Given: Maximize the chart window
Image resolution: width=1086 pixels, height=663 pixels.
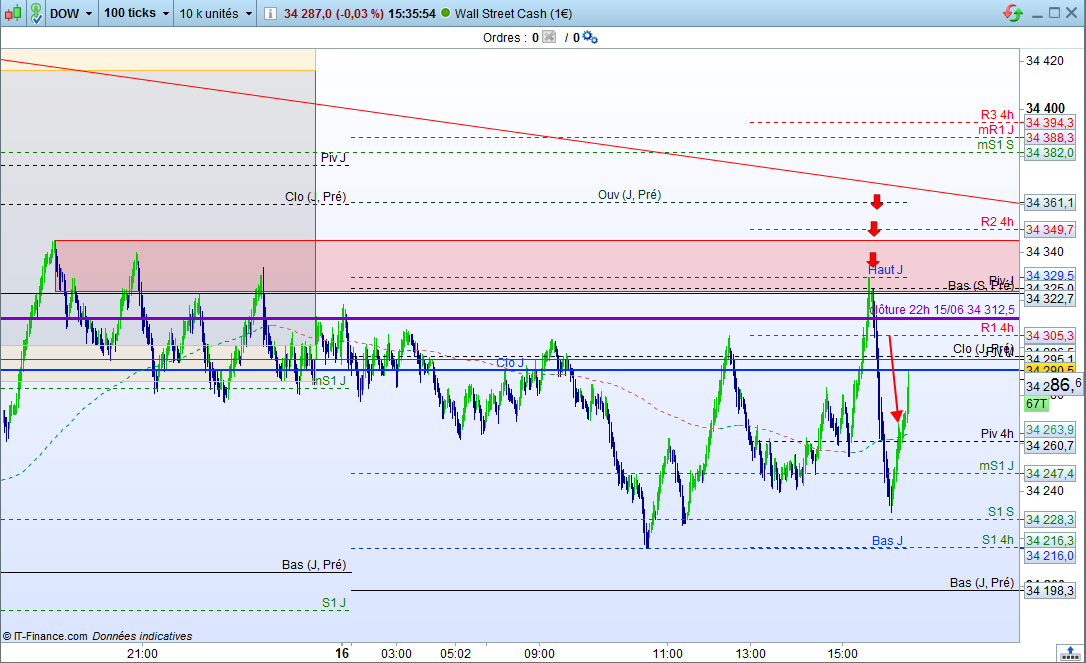Looking at the screenshot, I should 1054,13.
